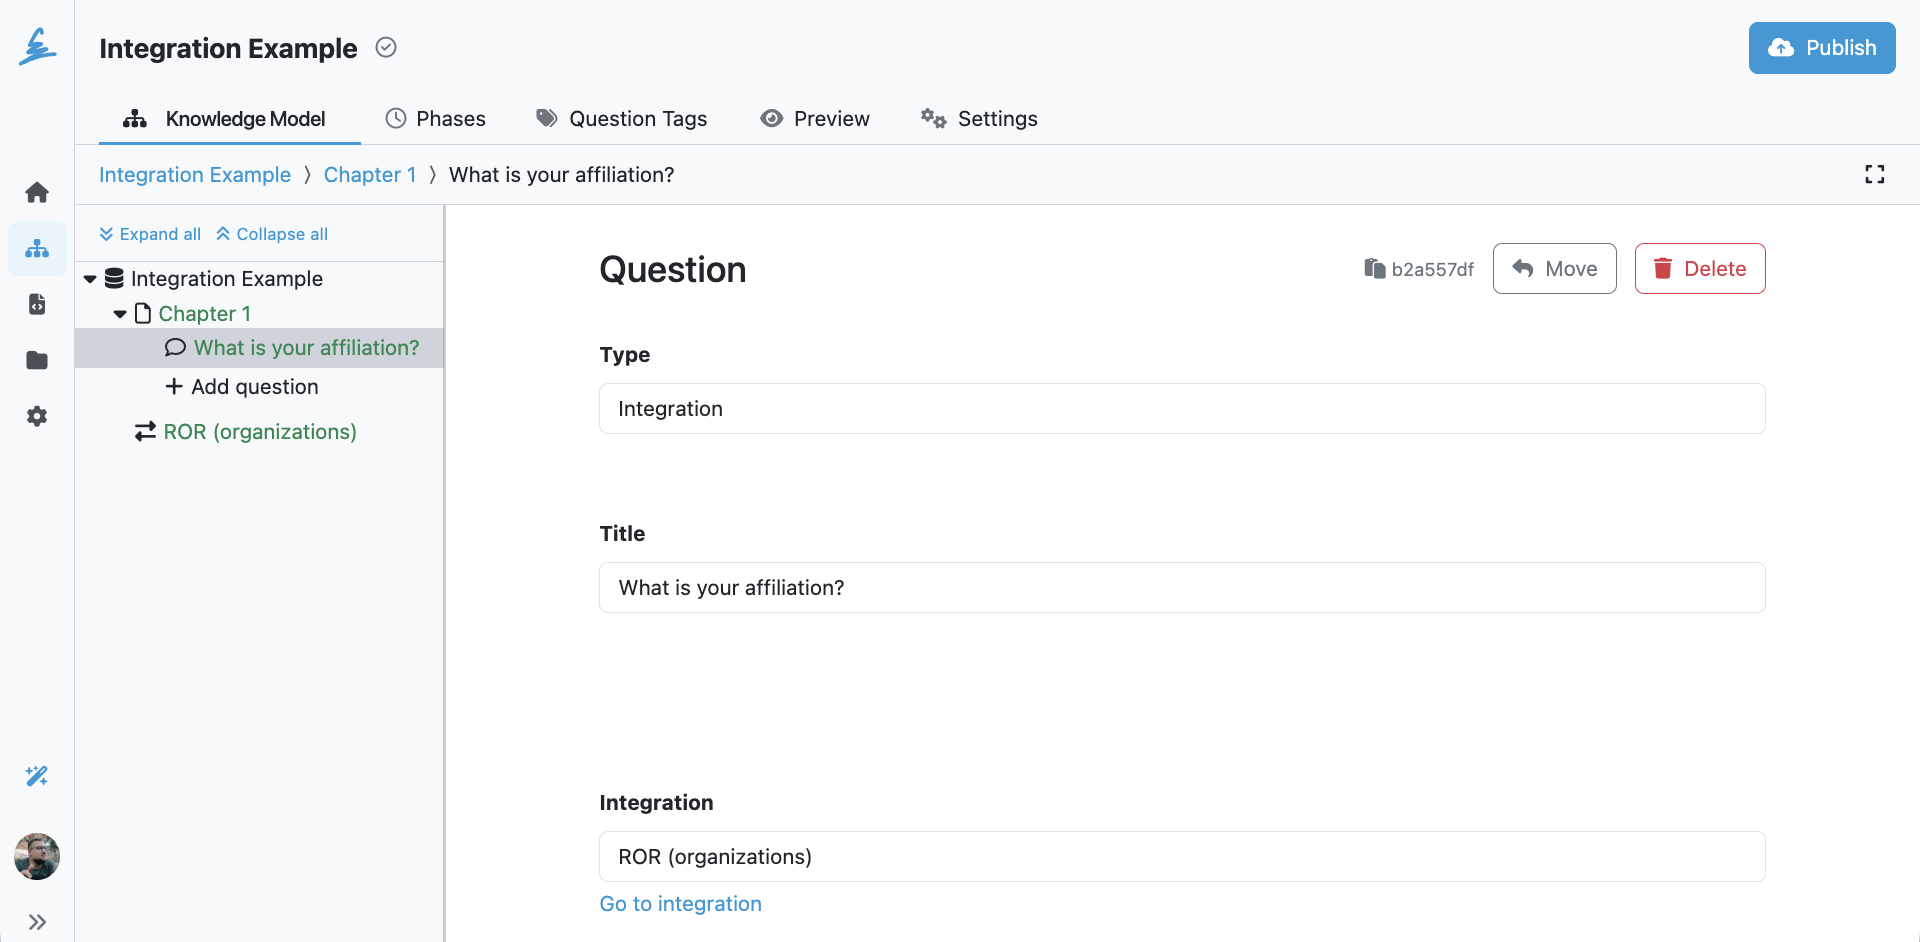Click the checkmark badge next to Integration Example

pyautogui.click(x=386, y=47)
